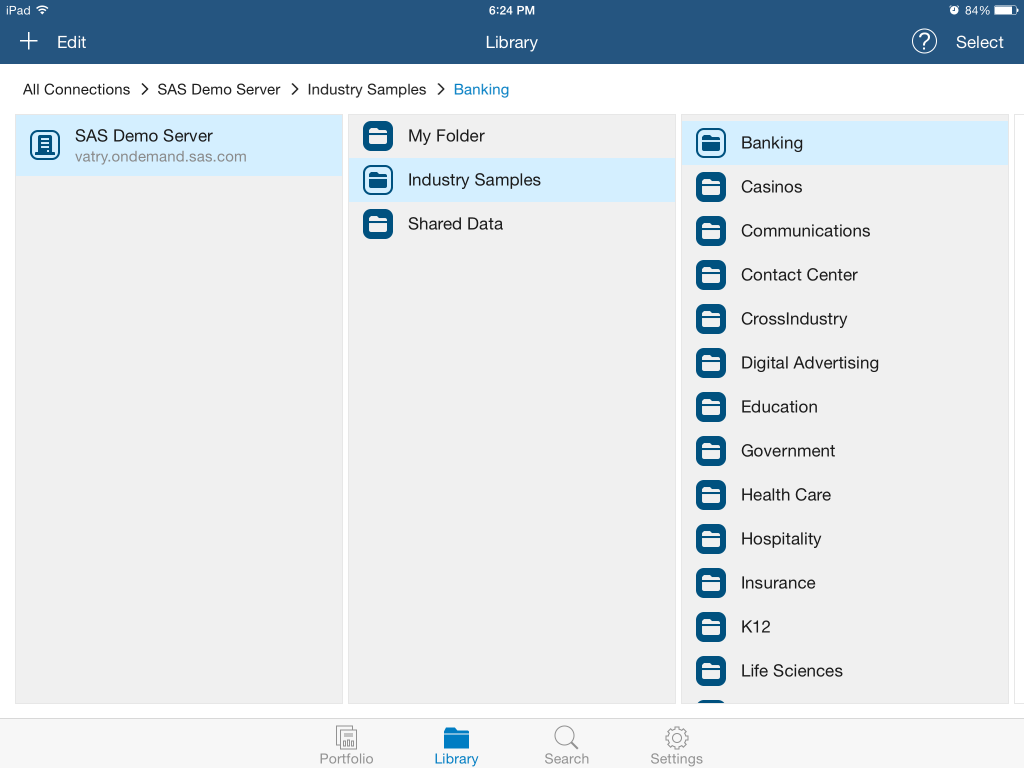
Task: Tap the Edit button
Action: [71, 42]
